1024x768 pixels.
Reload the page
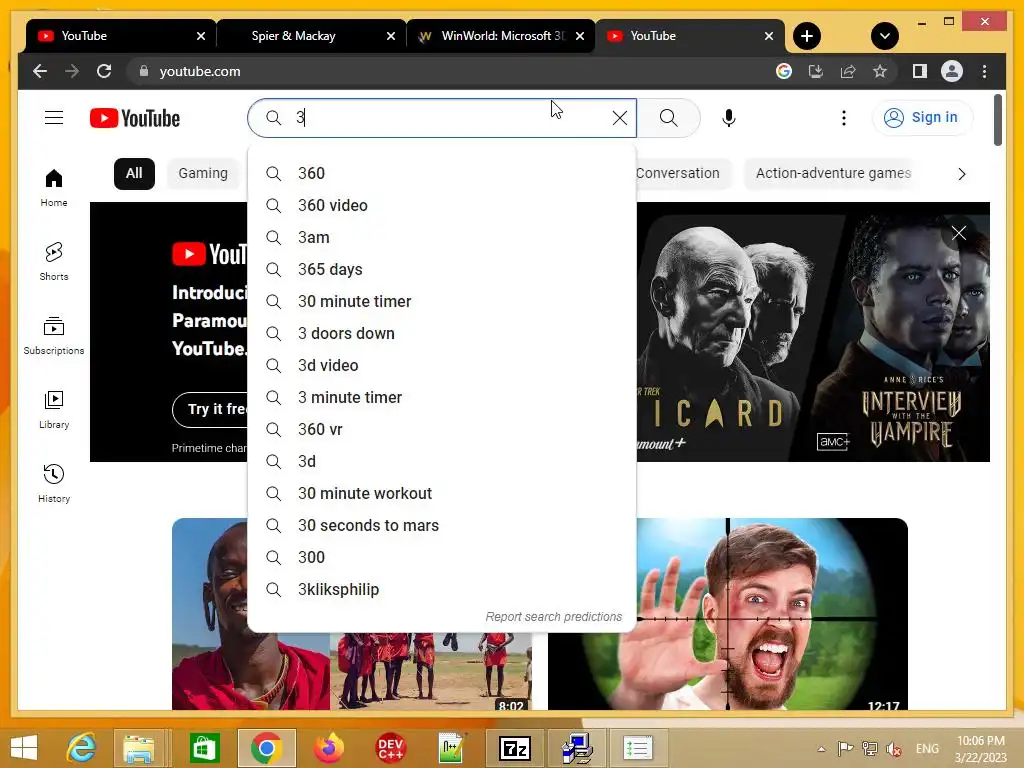[x=104, y=71]
